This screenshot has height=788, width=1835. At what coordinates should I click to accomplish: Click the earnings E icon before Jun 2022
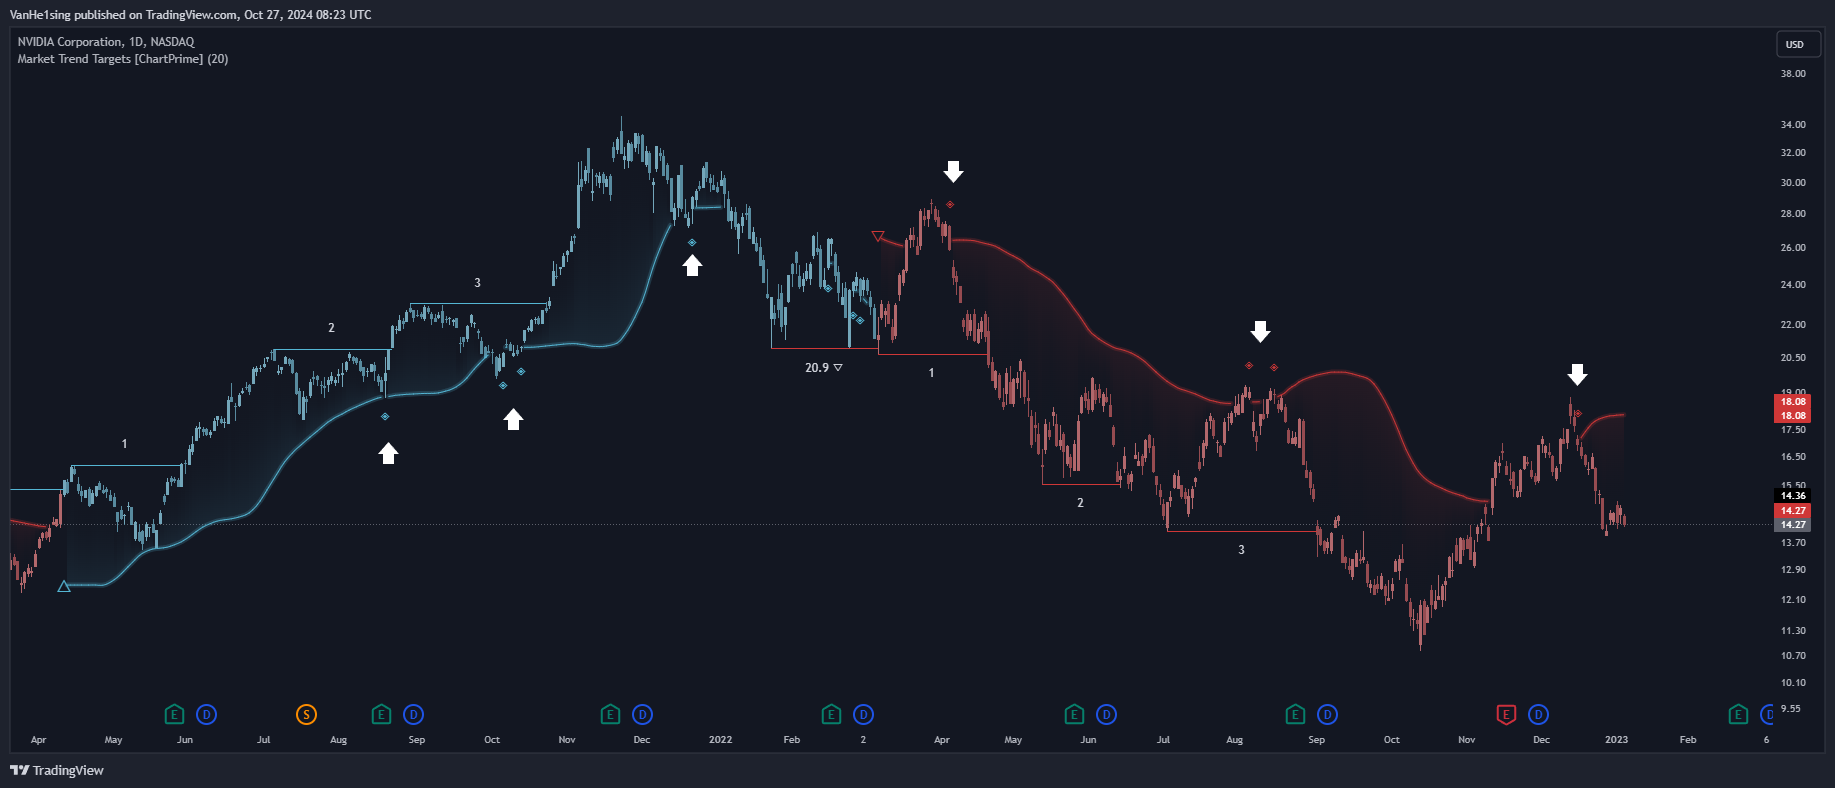(1074, 714)
